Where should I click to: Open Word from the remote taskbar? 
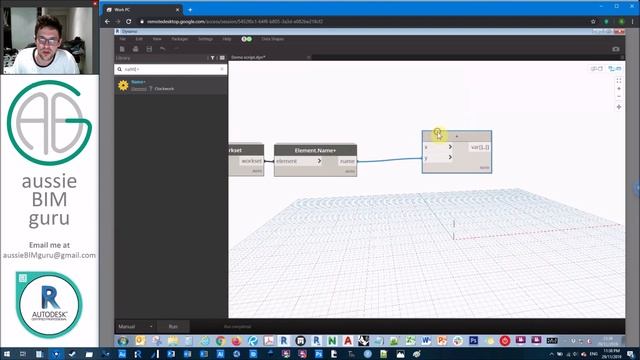point(426,340)
